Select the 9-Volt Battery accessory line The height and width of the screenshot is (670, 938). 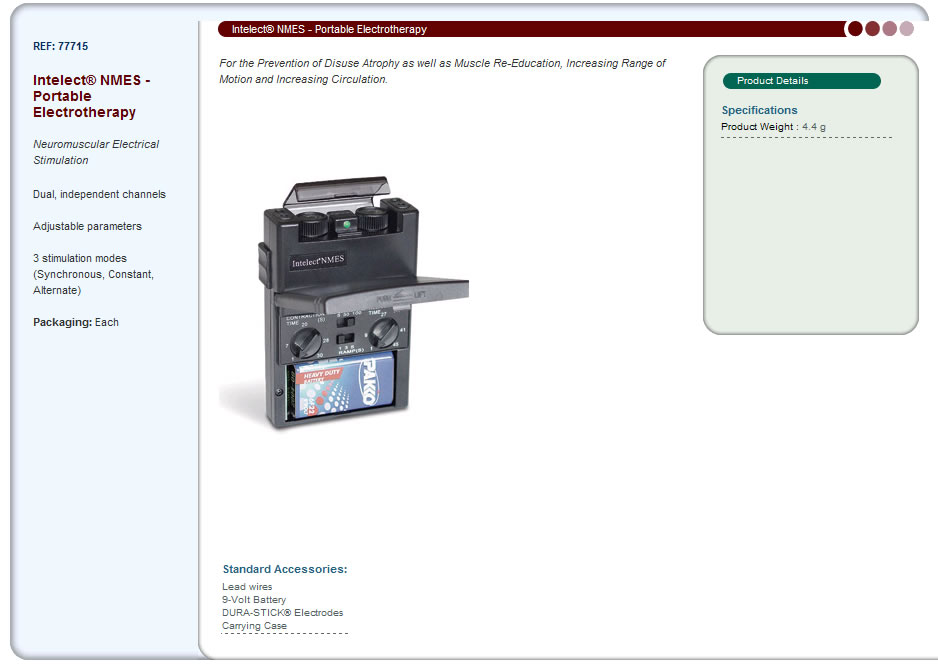coord(254,599)
